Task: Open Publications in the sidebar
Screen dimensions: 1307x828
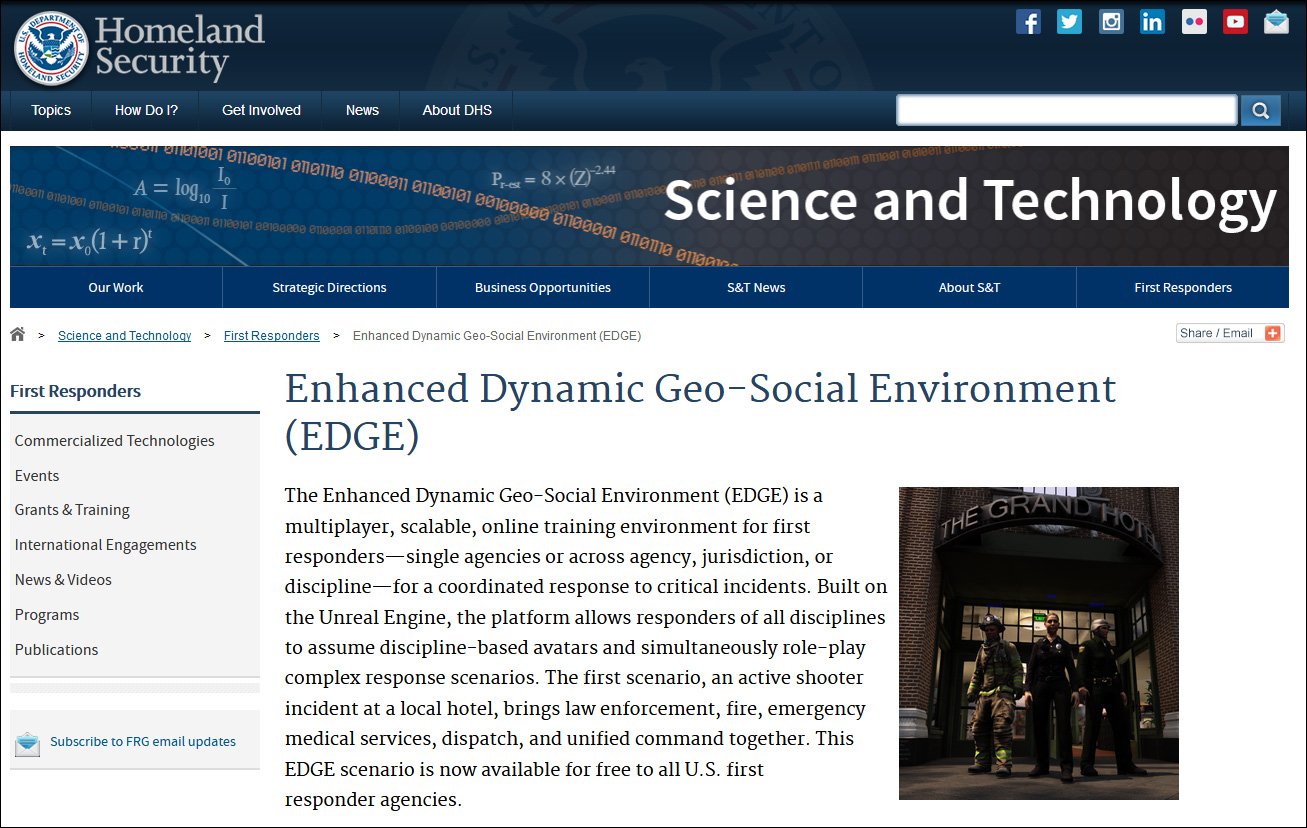Action: tap(56, 650)
